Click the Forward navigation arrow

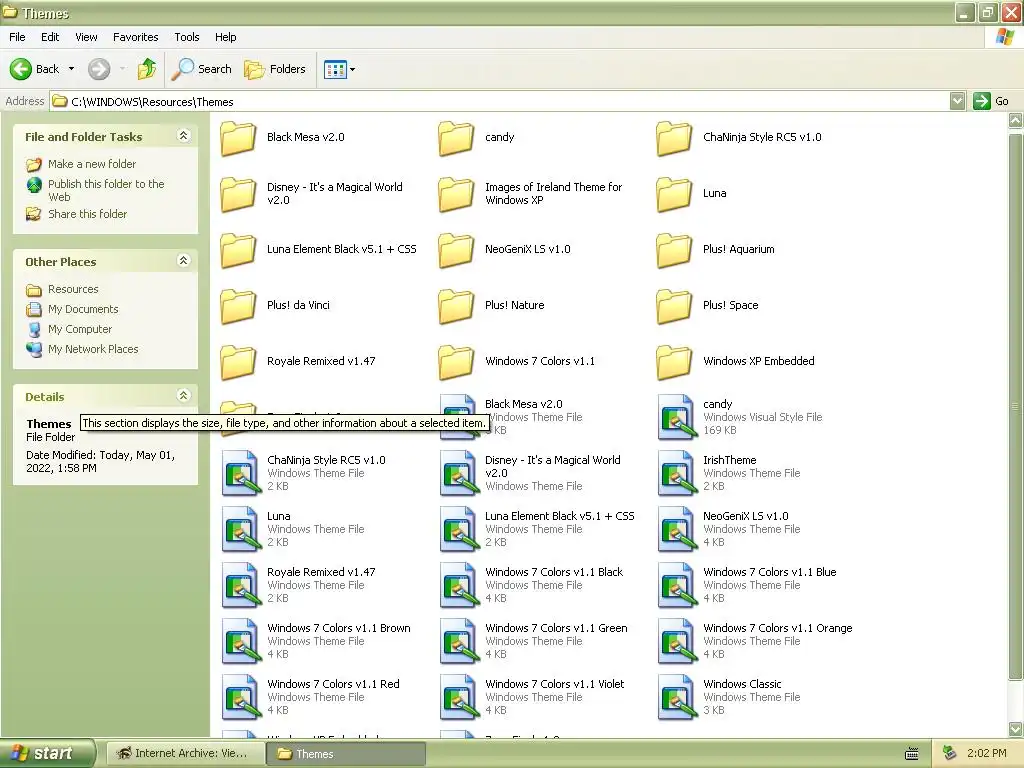(99, 69)
